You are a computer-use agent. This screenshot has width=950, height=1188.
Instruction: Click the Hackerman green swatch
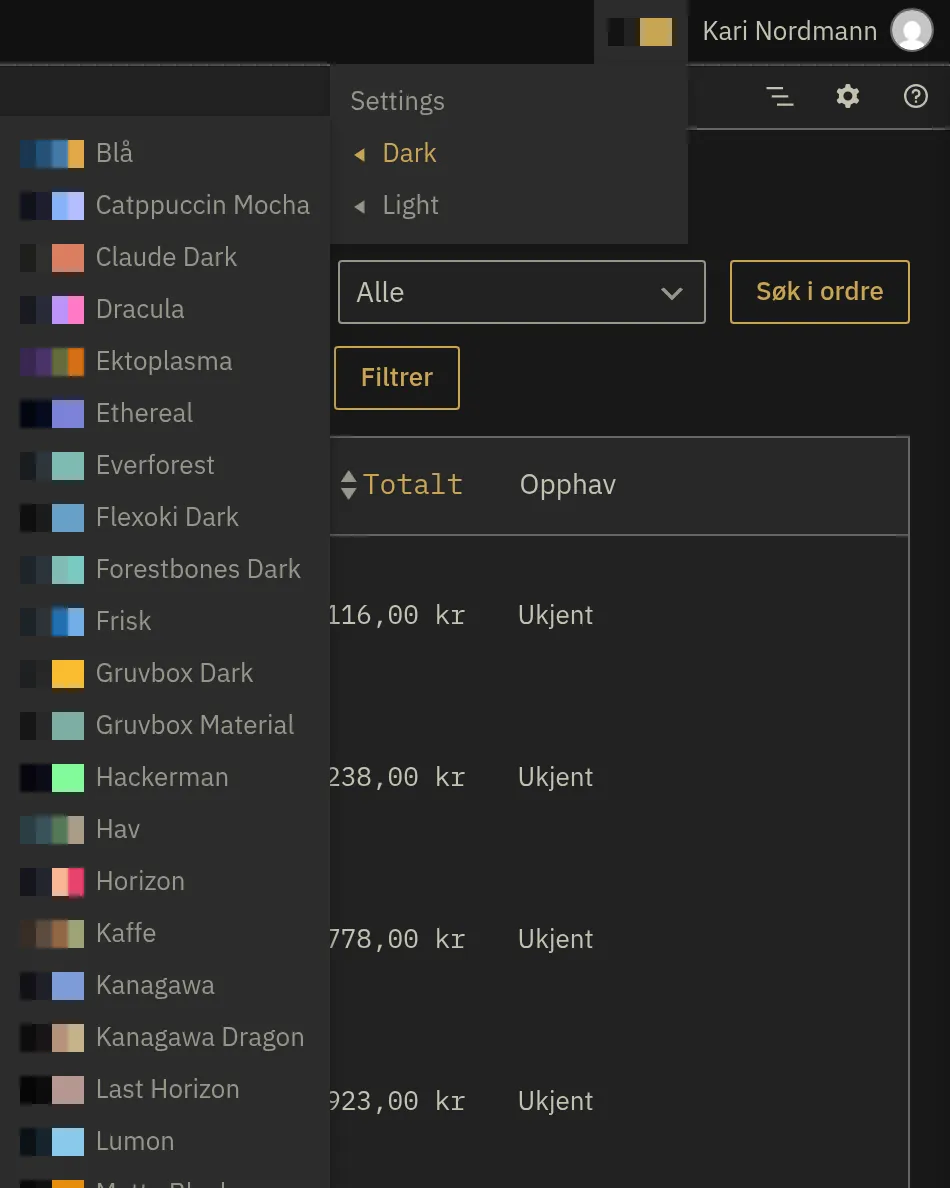[67, 778]
